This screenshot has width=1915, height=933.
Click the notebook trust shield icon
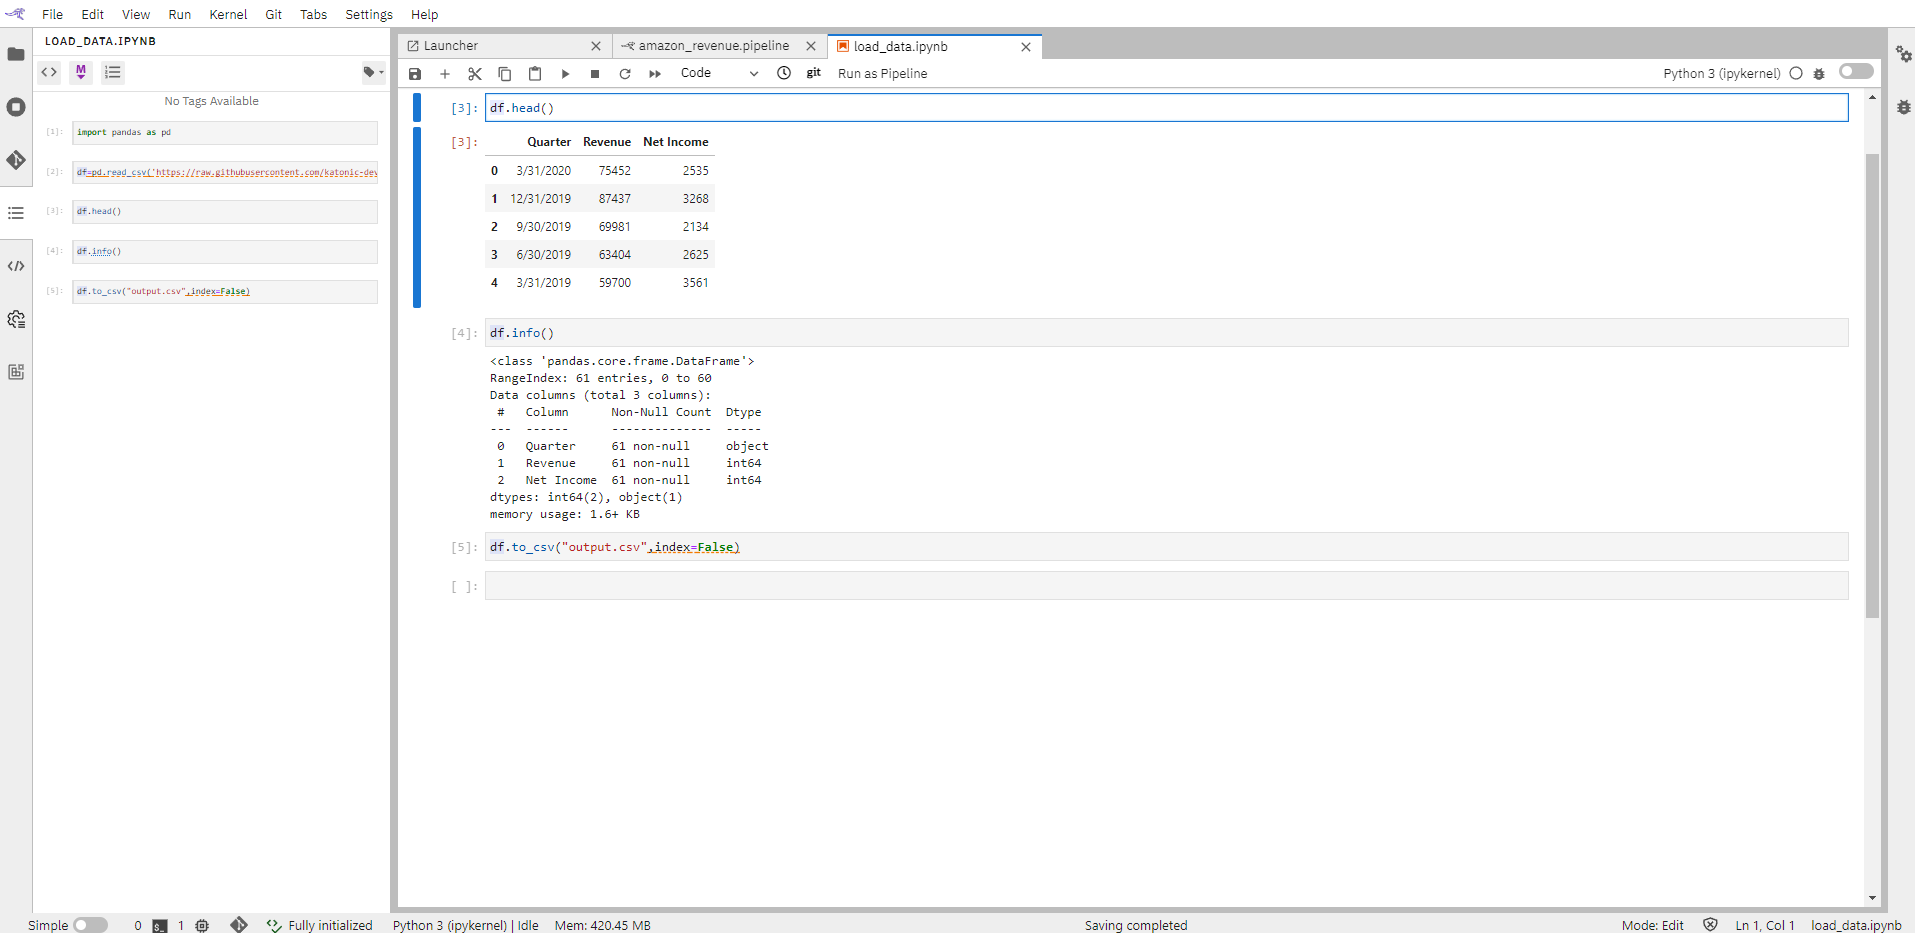point(1710,925)
